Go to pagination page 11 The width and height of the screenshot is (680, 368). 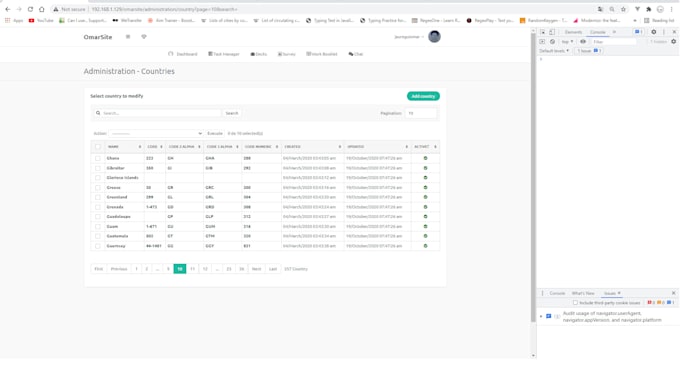(193, 269)
